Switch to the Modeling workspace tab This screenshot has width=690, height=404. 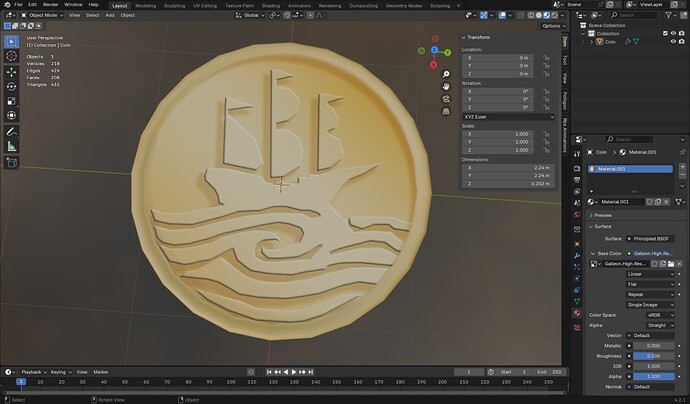click(x=146, y=6)
